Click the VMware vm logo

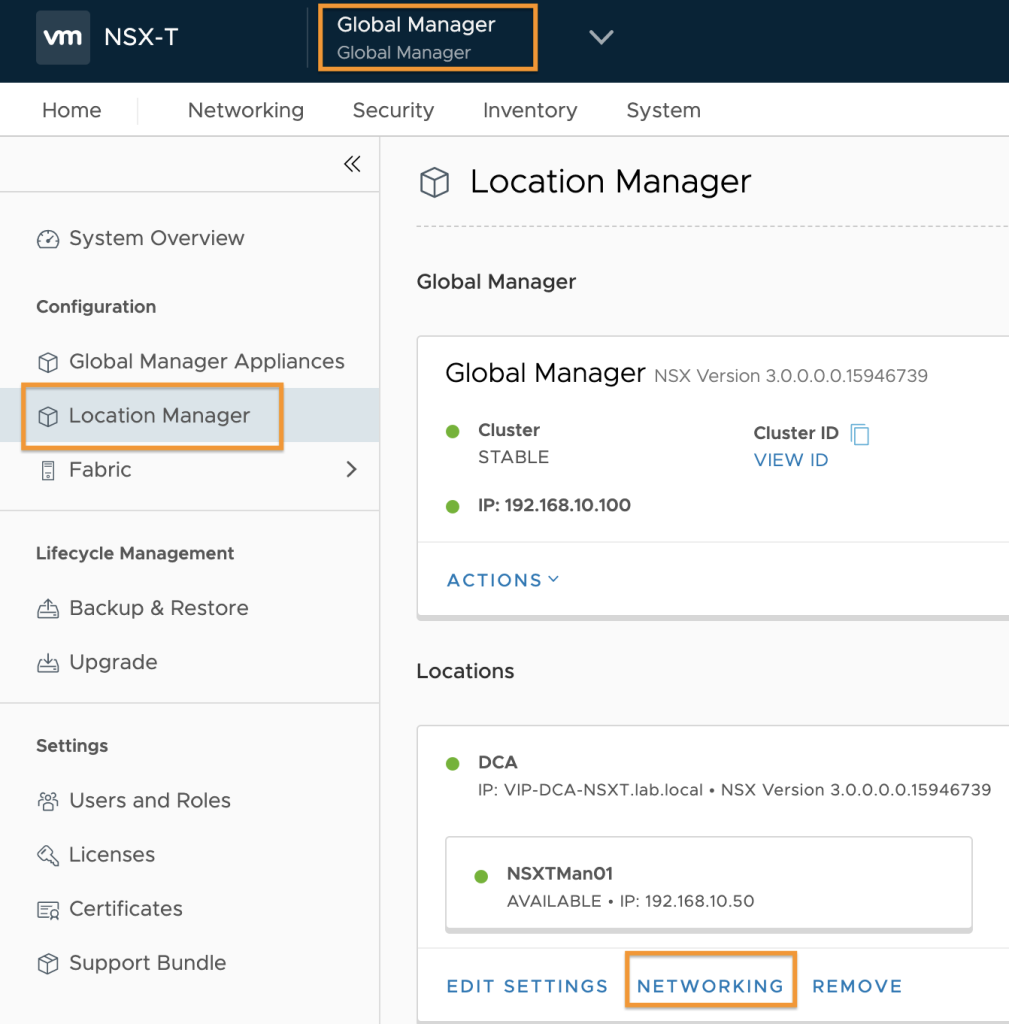pos(63,37)
